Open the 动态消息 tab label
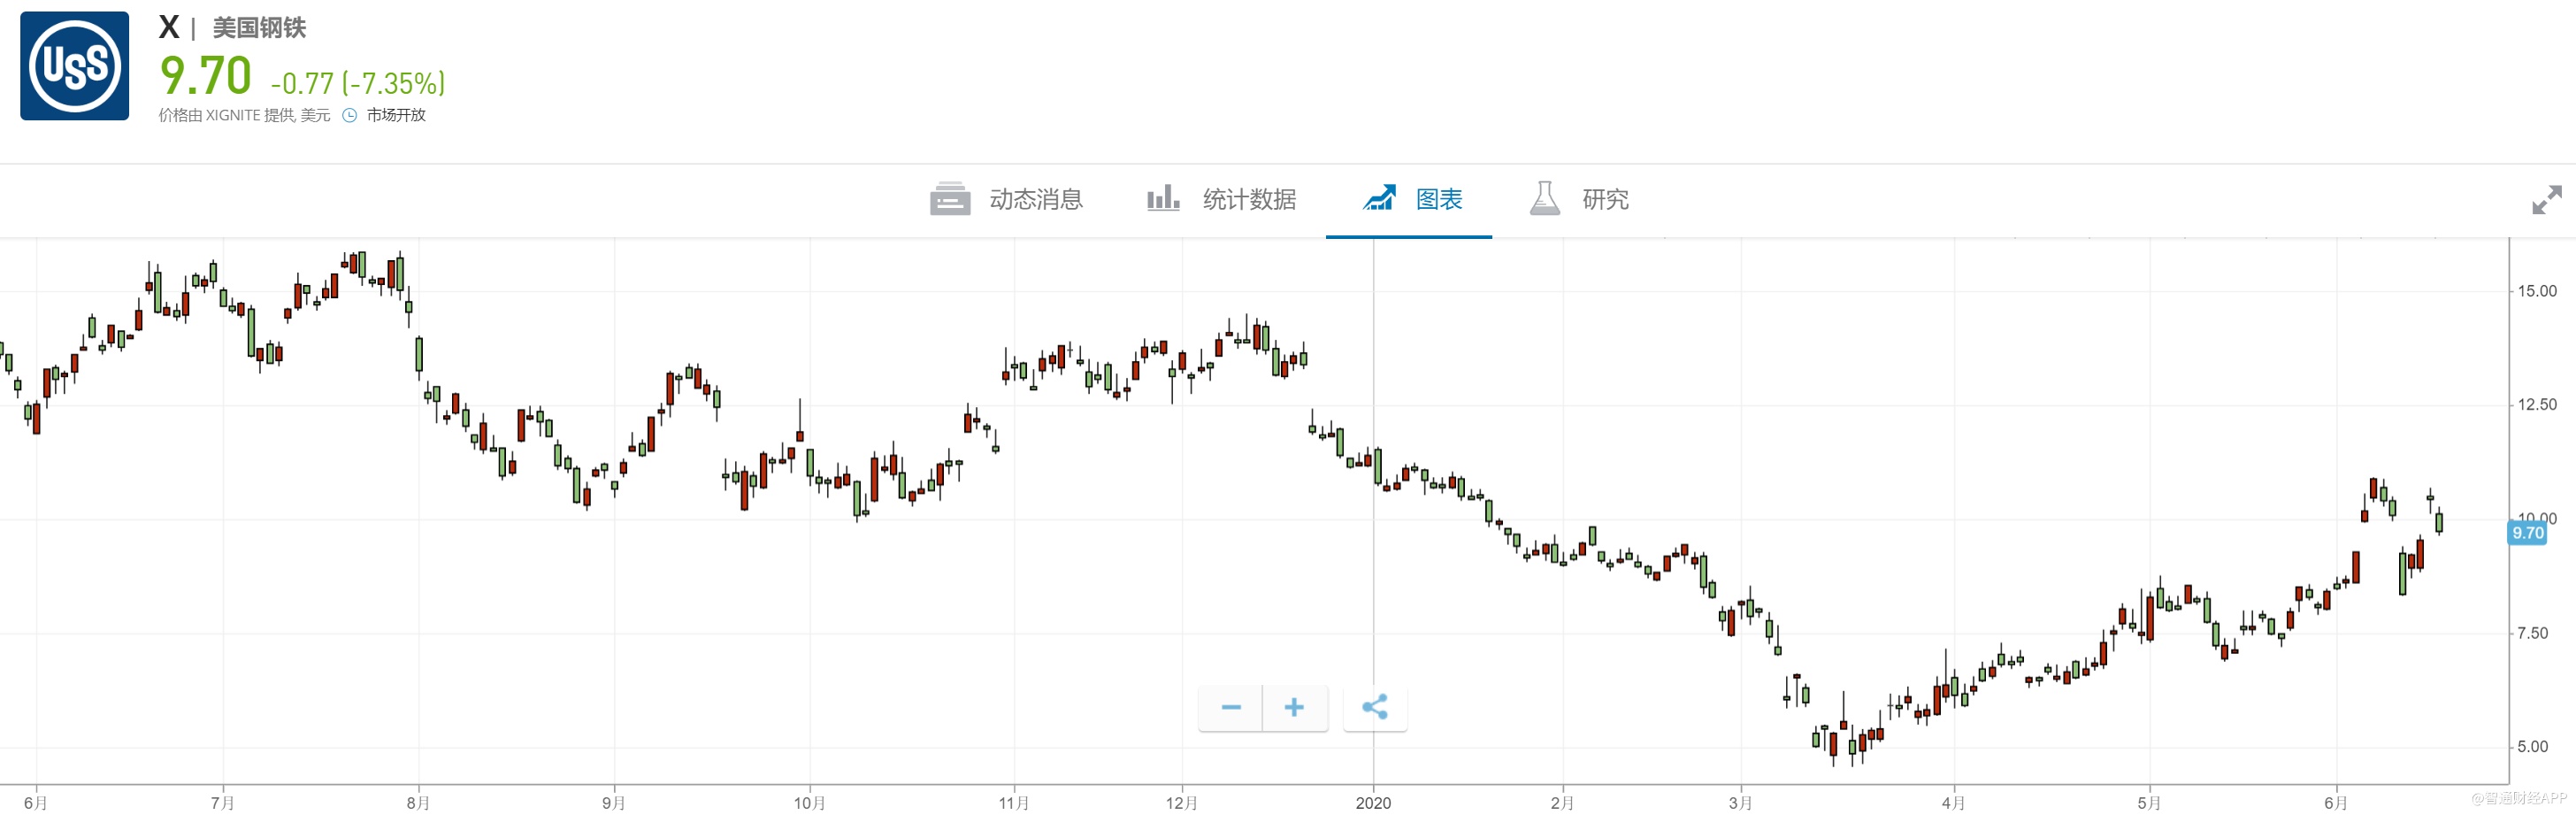 (x=1036, y=199)
